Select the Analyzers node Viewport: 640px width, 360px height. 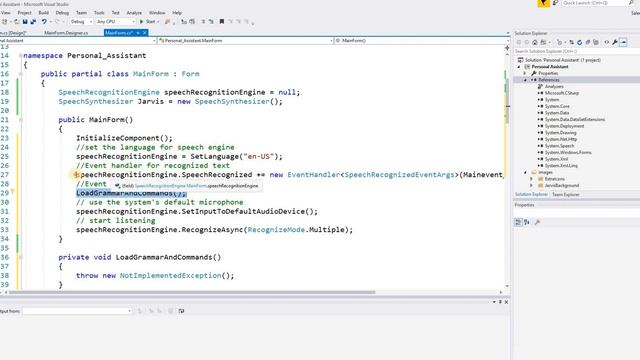(554, 87)
